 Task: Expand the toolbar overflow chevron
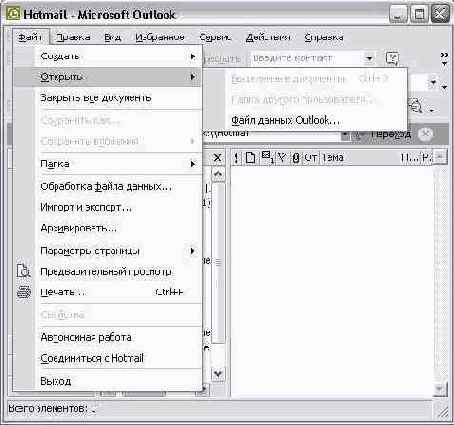pos(444,58)
